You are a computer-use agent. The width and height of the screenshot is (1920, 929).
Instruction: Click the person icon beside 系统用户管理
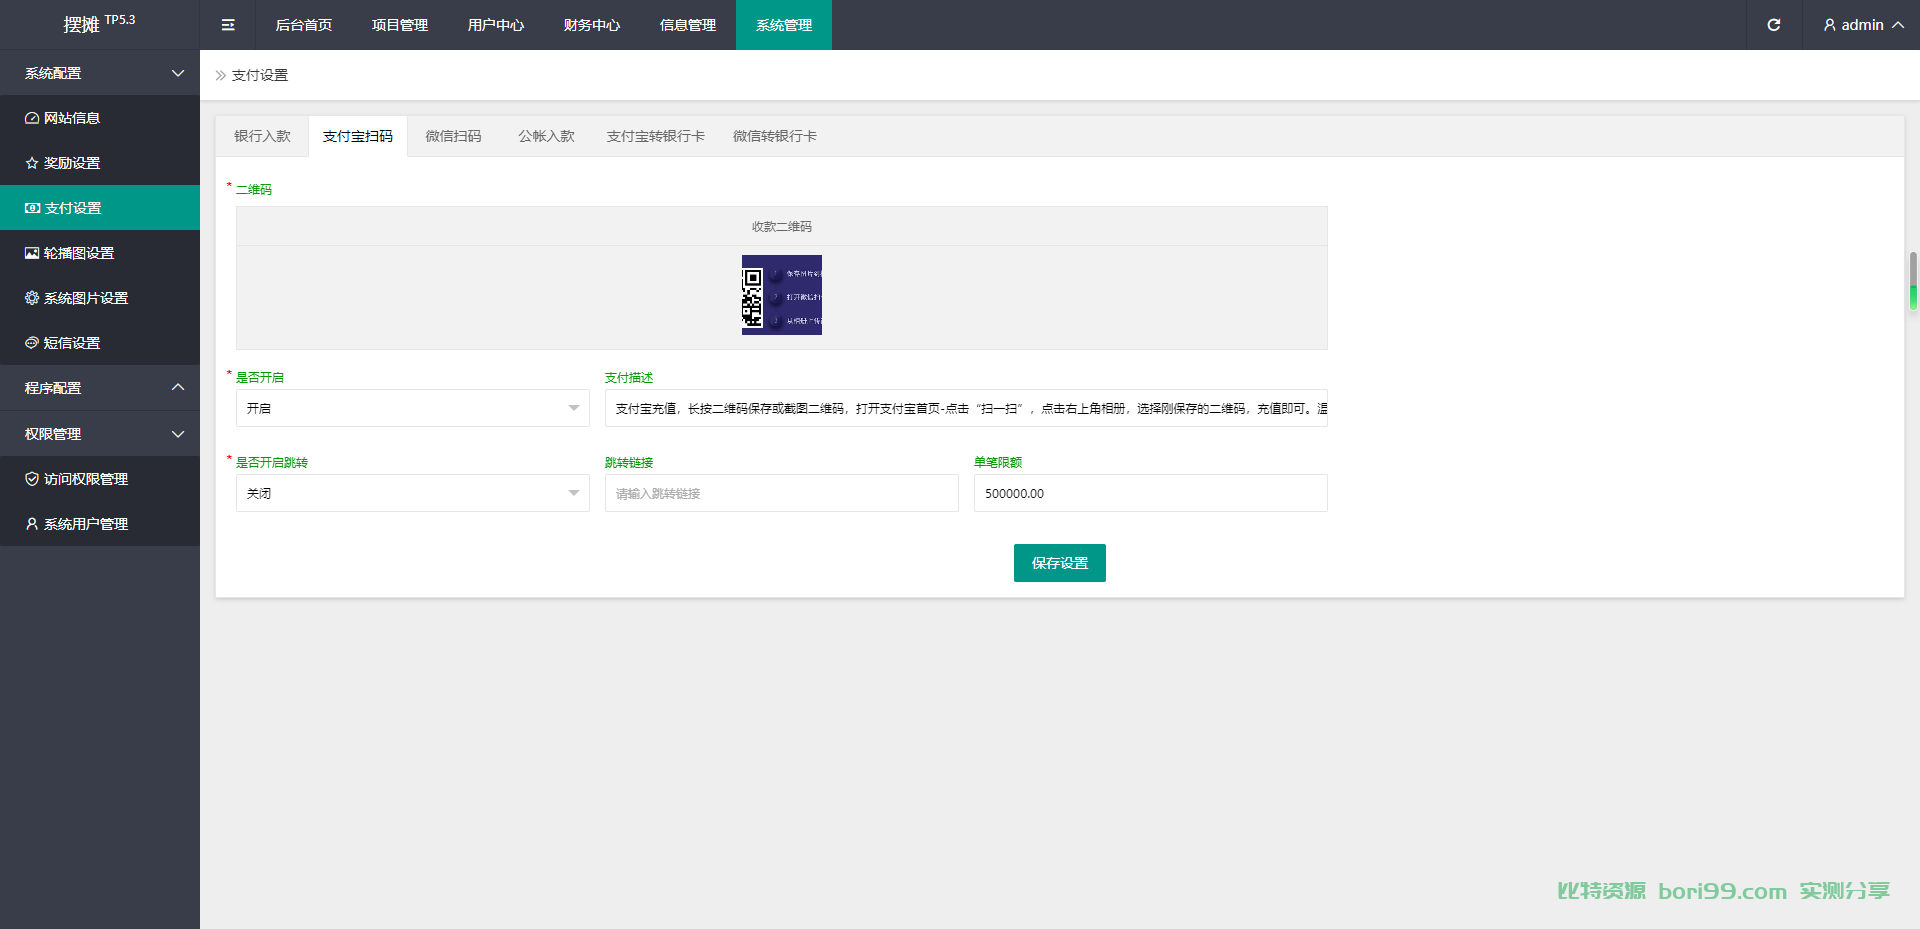click(x=32, y=524)
